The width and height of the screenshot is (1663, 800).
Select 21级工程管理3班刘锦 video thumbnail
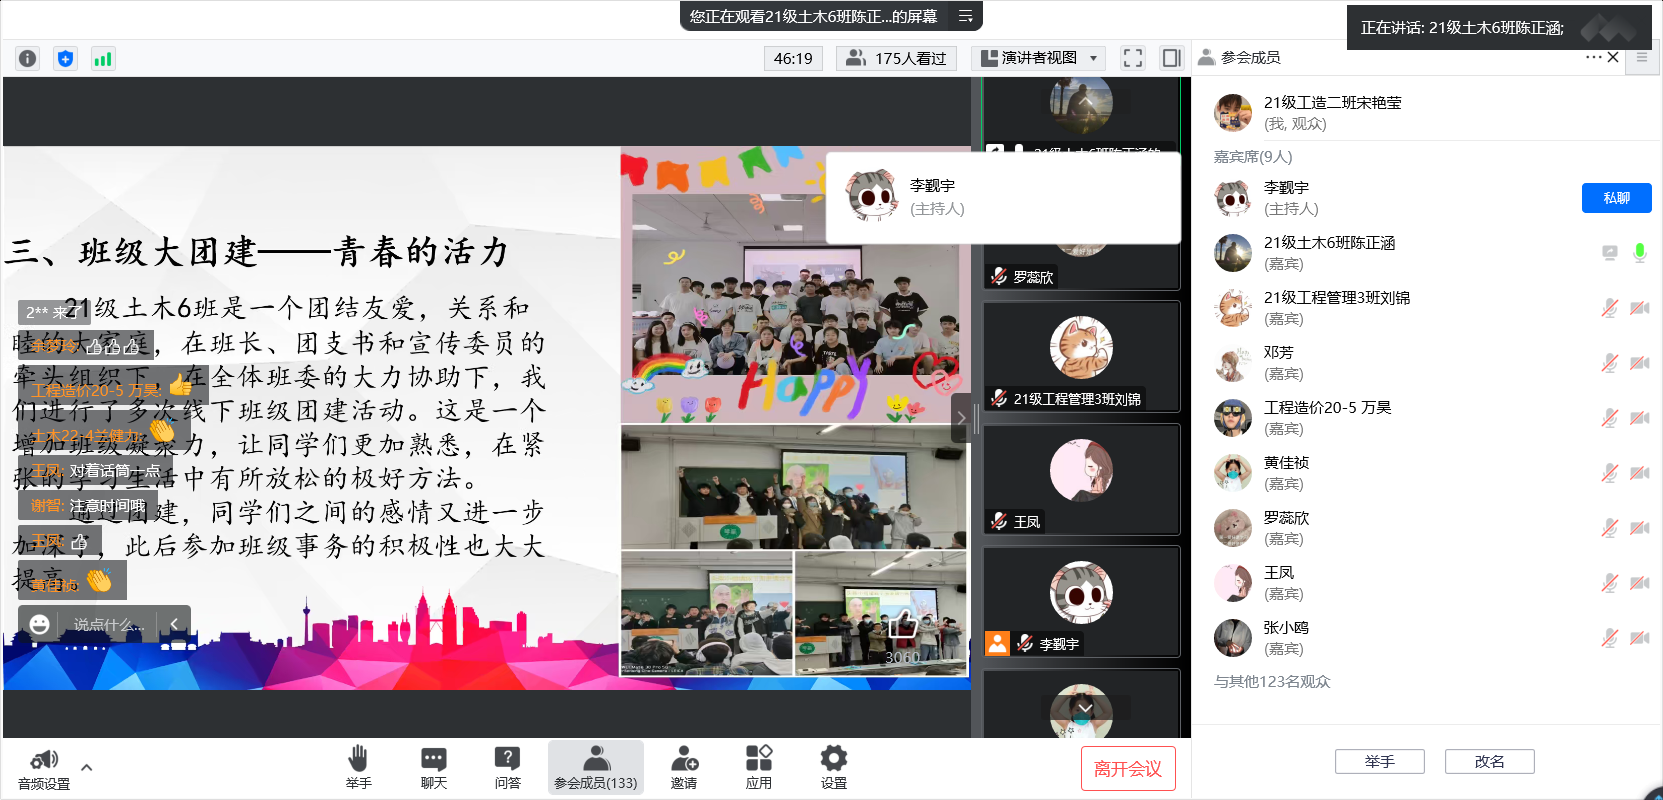click(1081, 356)
